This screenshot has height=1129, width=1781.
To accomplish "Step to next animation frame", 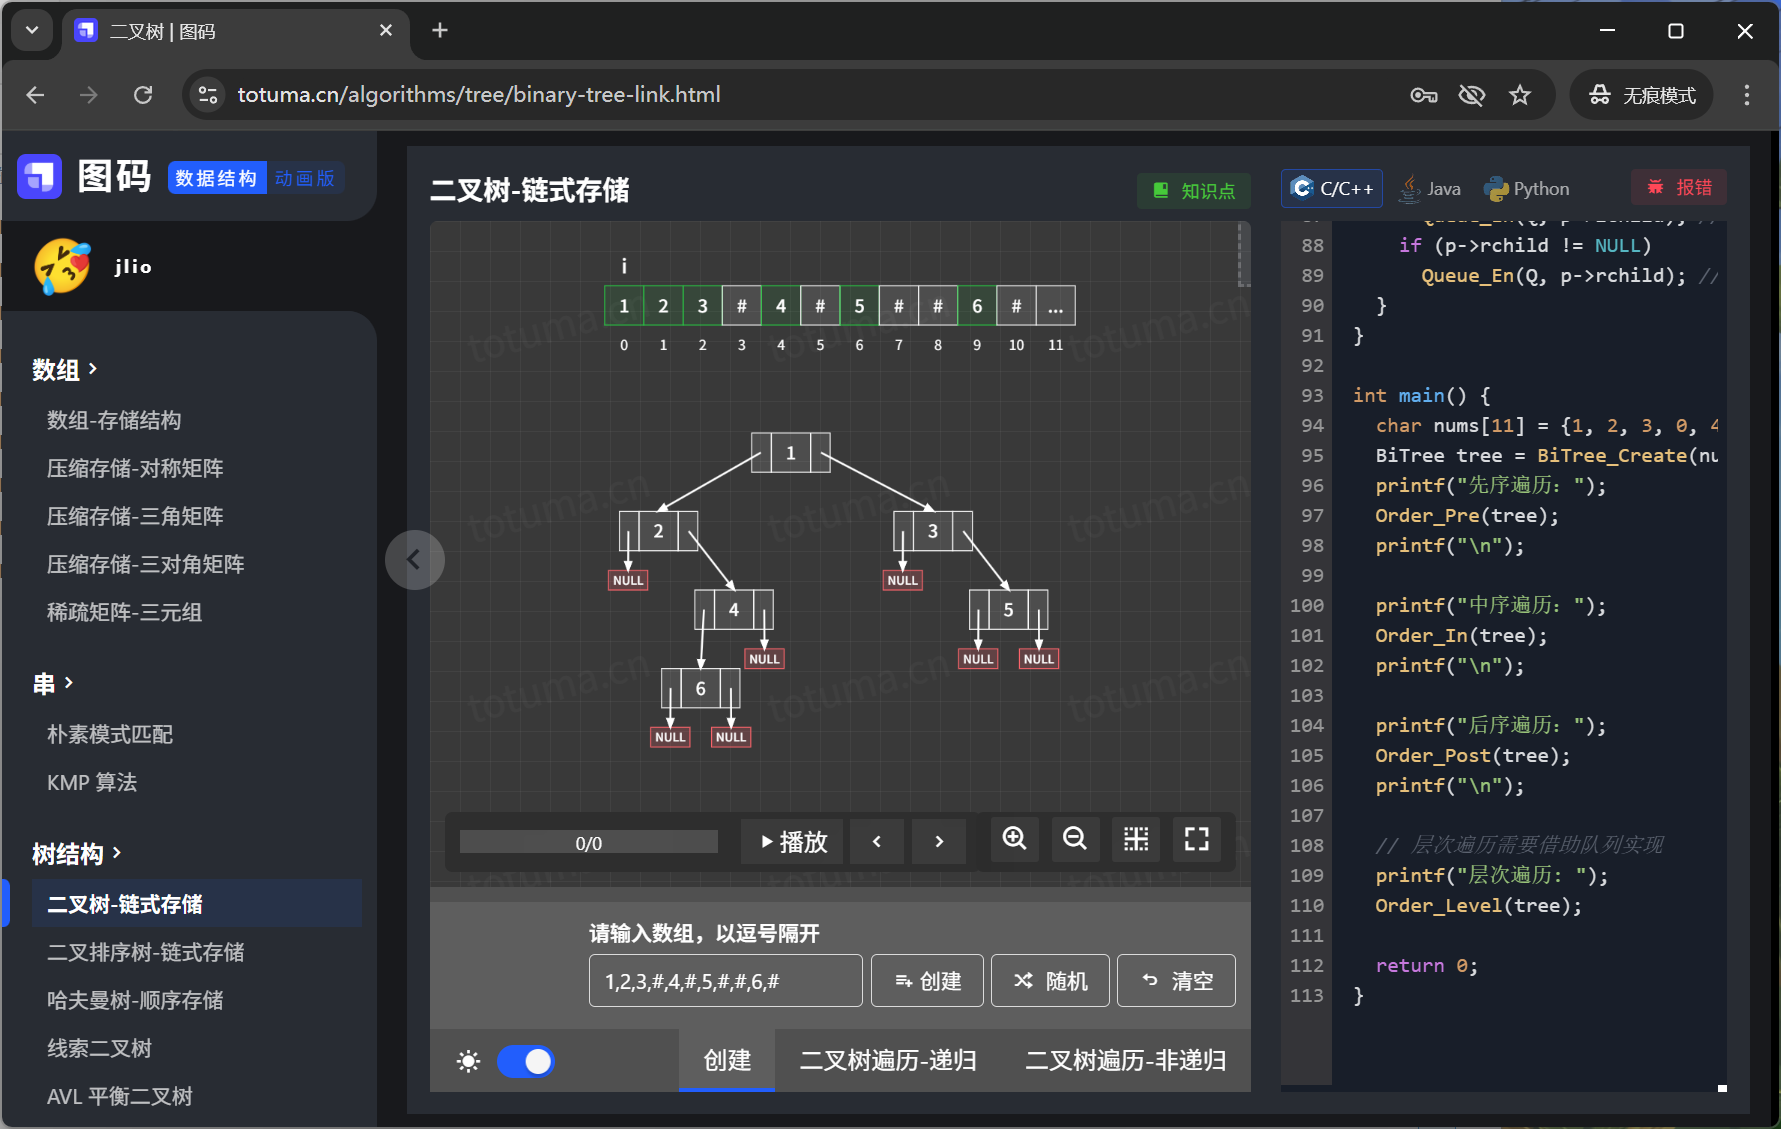I will 939,842.
